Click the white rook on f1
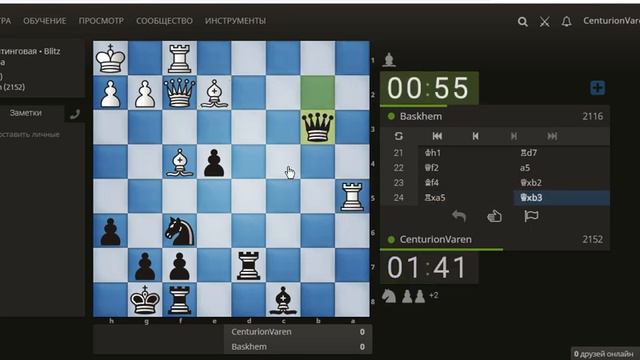The width and height of the screenshot is (640, 360). [179, 58]
